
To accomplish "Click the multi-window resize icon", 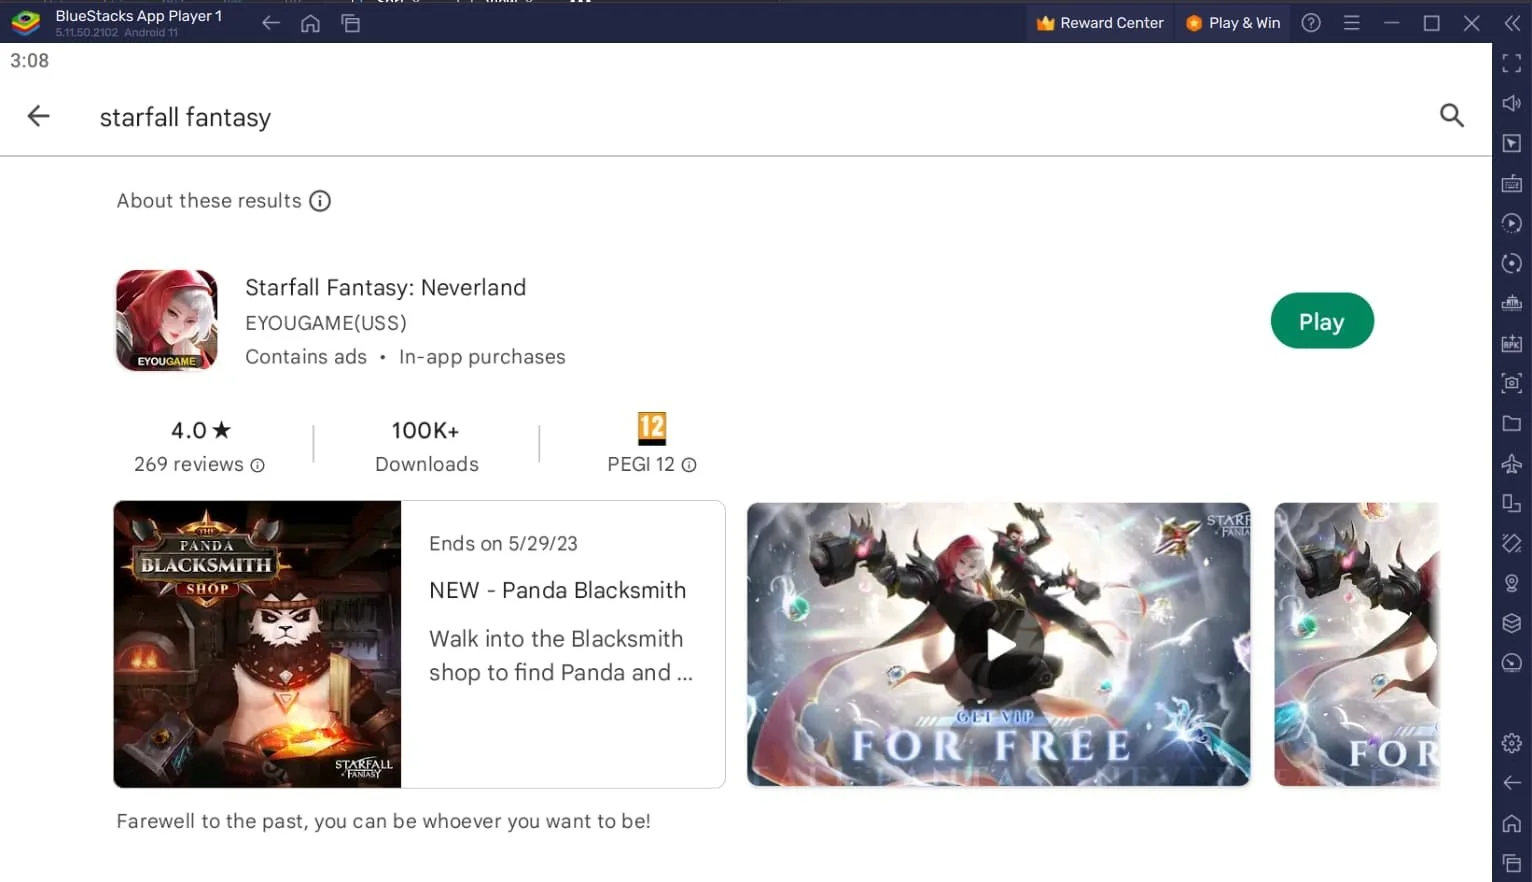I will click(1512, 503).
